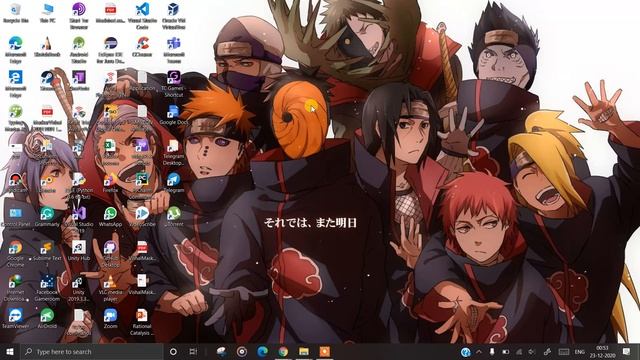This screenshot has height=360, width=640.
Task: Open File Explorer from taskbar
Action: [304, 351]
